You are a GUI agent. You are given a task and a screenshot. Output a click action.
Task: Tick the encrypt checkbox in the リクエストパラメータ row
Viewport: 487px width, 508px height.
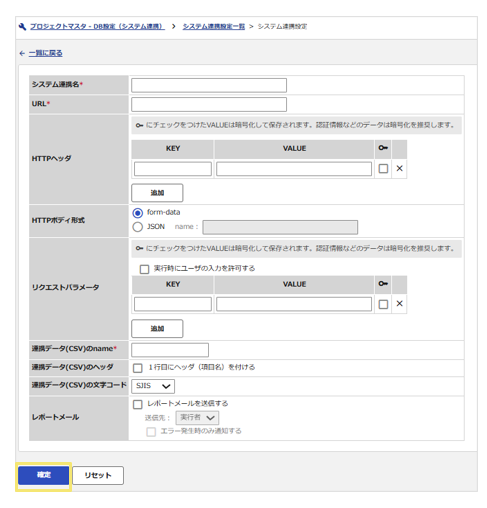383,304
